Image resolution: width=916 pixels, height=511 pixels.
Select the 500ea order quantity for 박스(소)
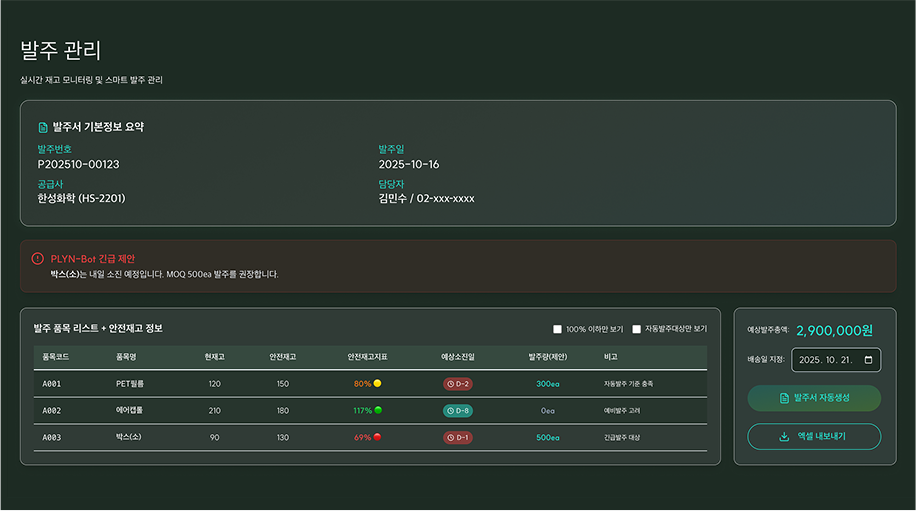pyautogui.click(x=547, y=438)
